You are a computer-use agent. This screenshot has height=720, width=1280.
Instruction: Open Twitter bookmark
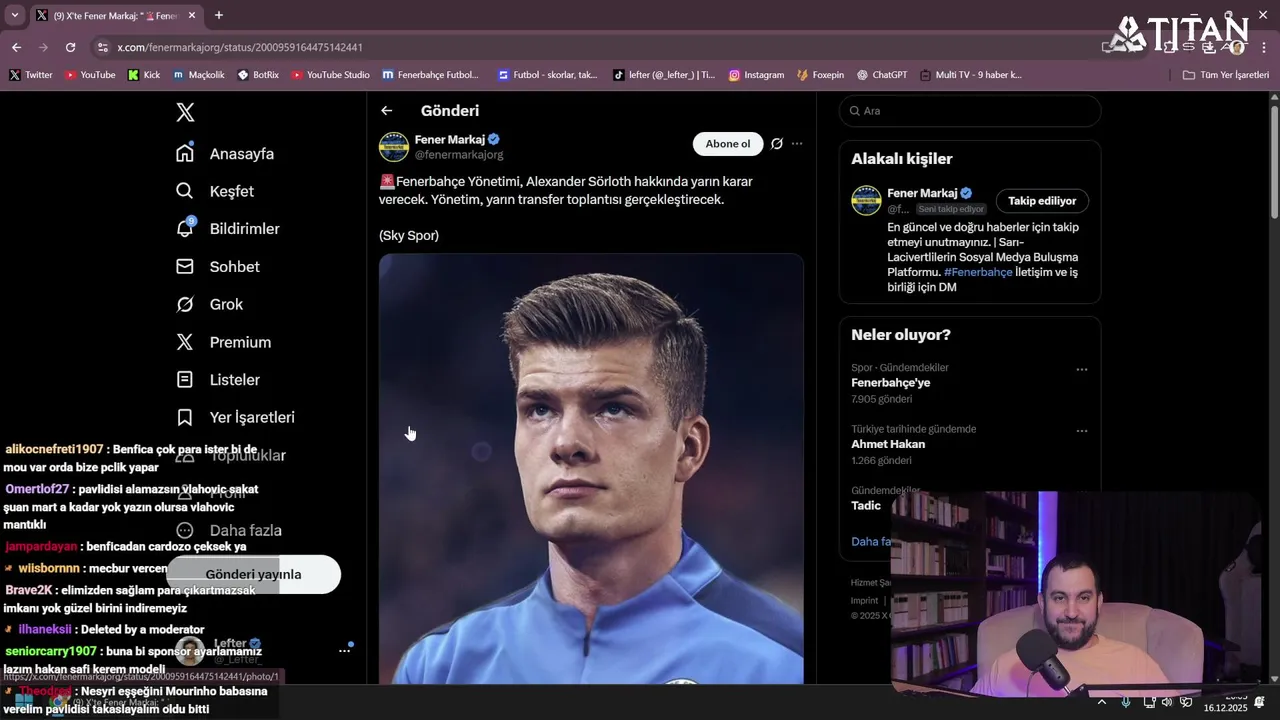click(31, 75)
